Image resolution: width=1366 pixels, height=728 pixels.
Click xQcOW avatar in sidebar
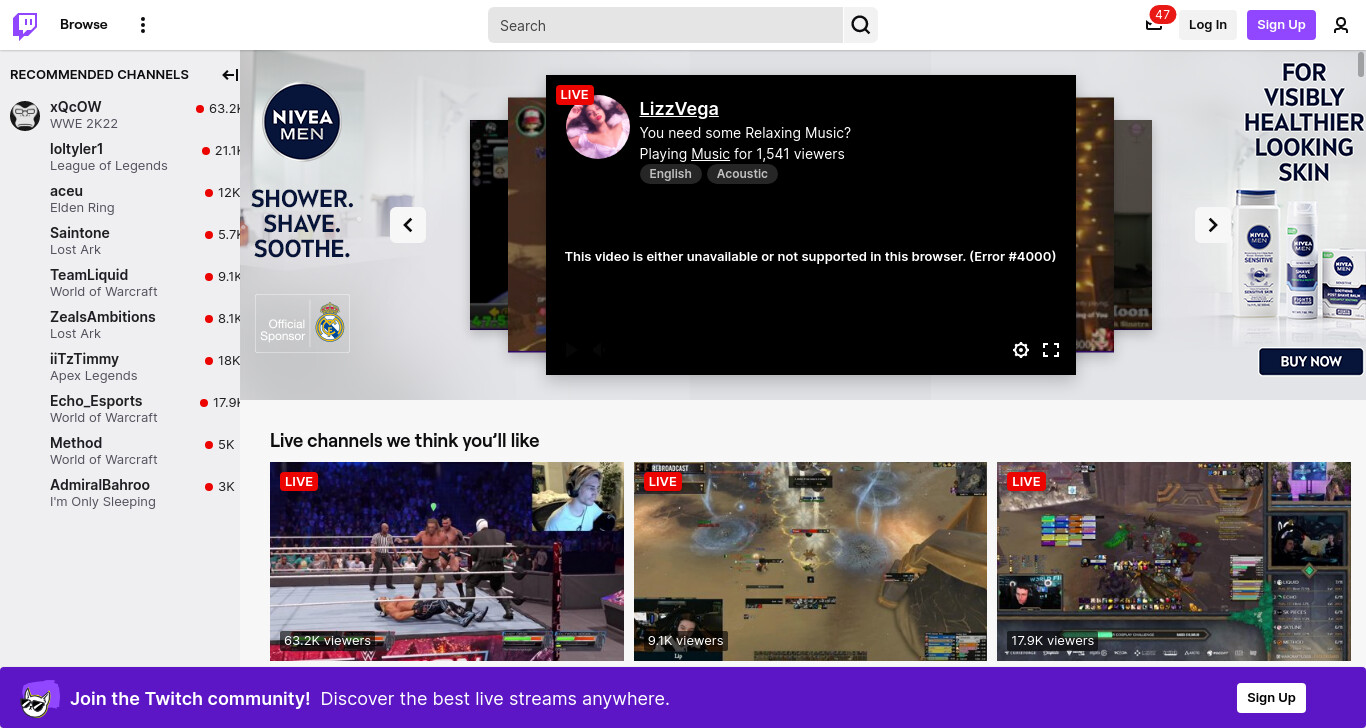[x=25, y=115]
